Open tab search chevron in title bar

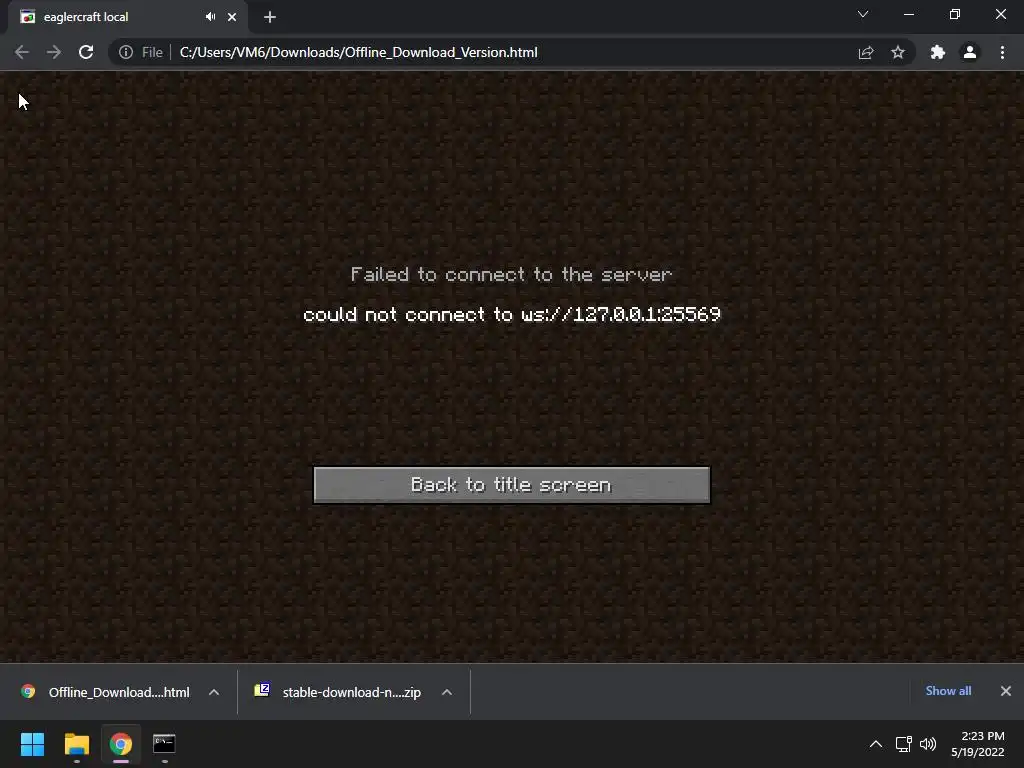tap(863, 14)
